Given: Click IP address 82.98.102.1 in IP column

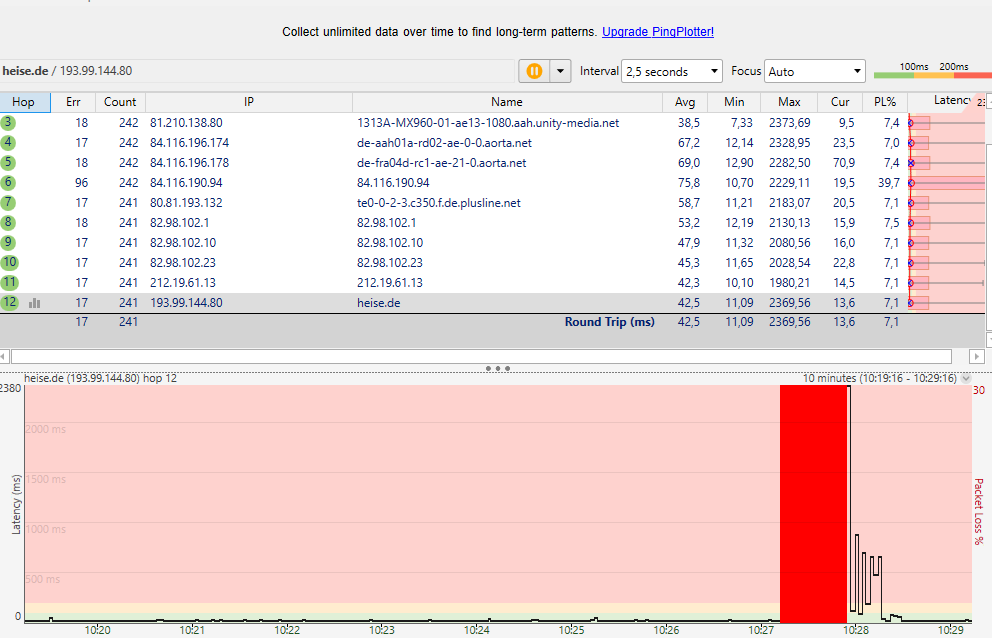Looking at the screenshot, I should click(180, 223).
